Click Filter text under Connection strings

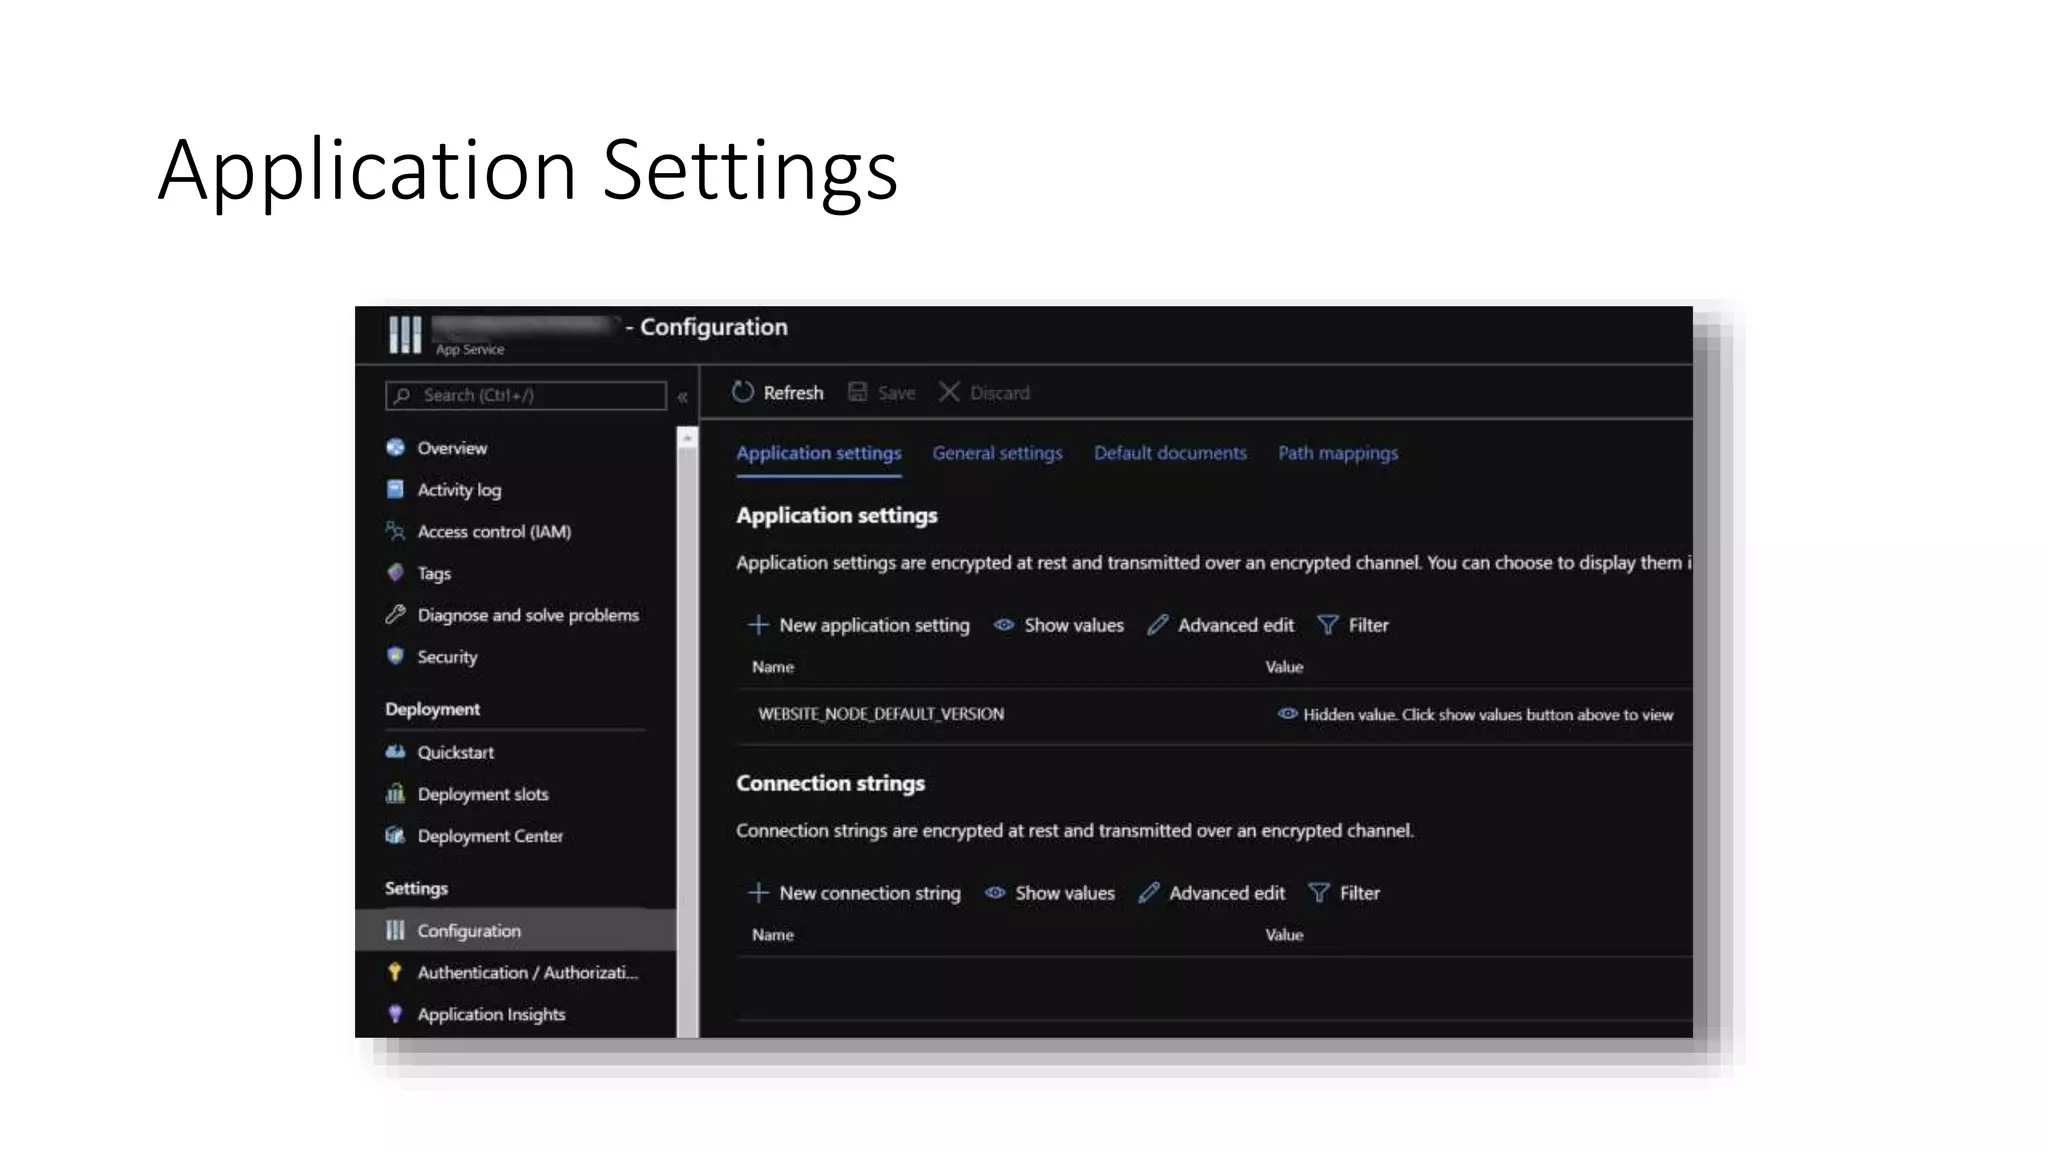(x=1359, y=893)
